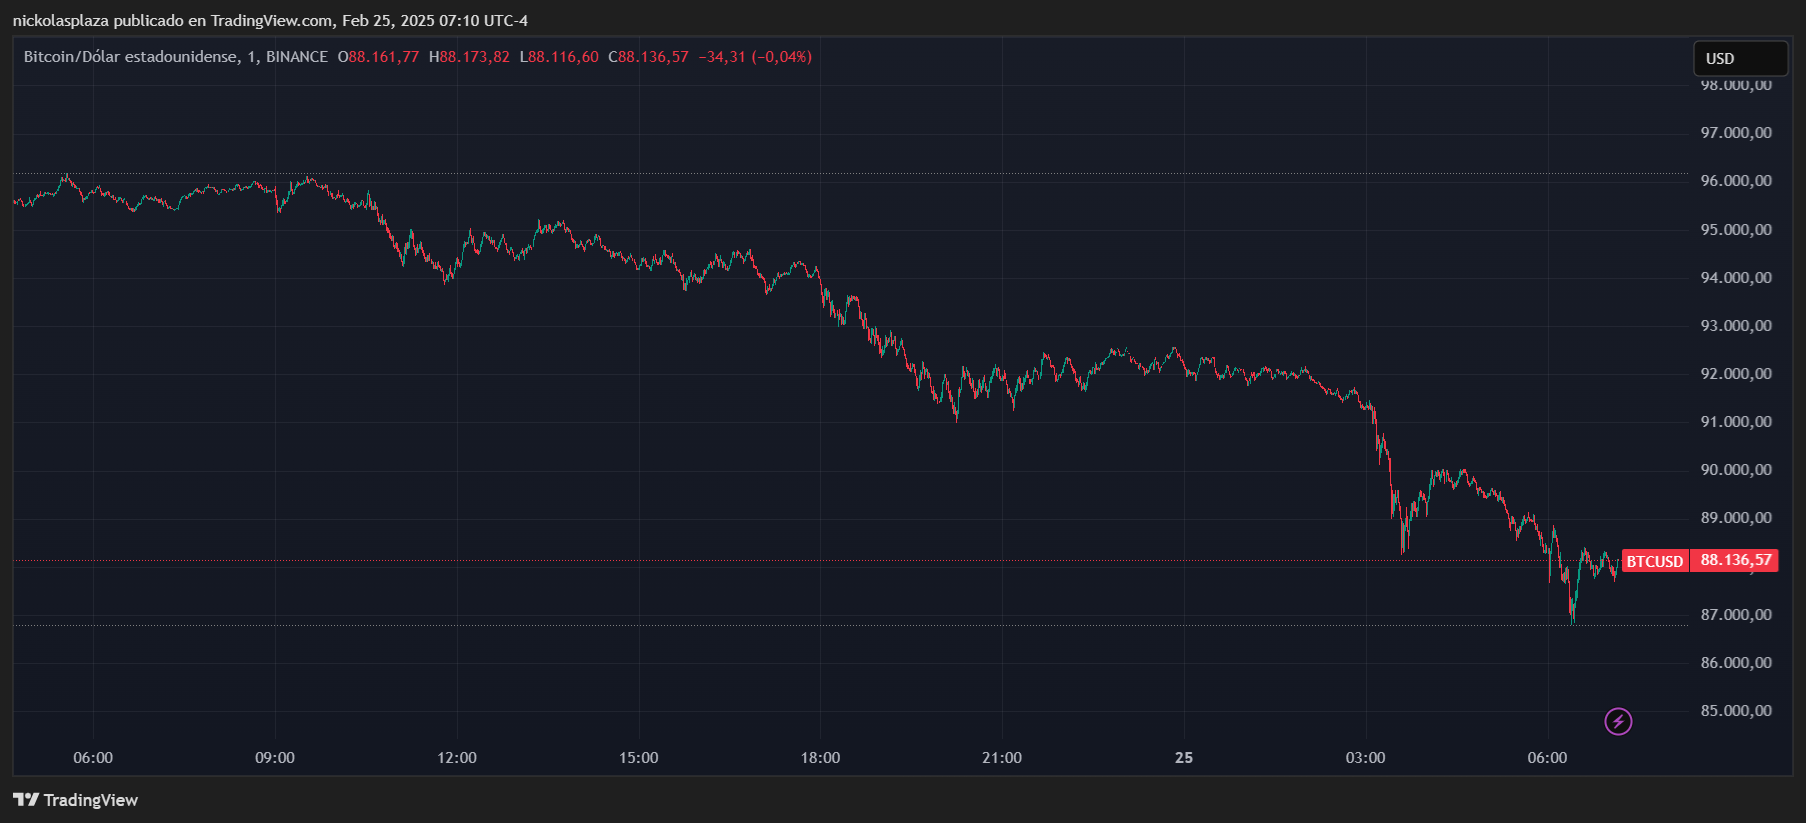Open the USD currency selector
Viewport: 1806px width, 823px height.
click(x=1740, y=59)
